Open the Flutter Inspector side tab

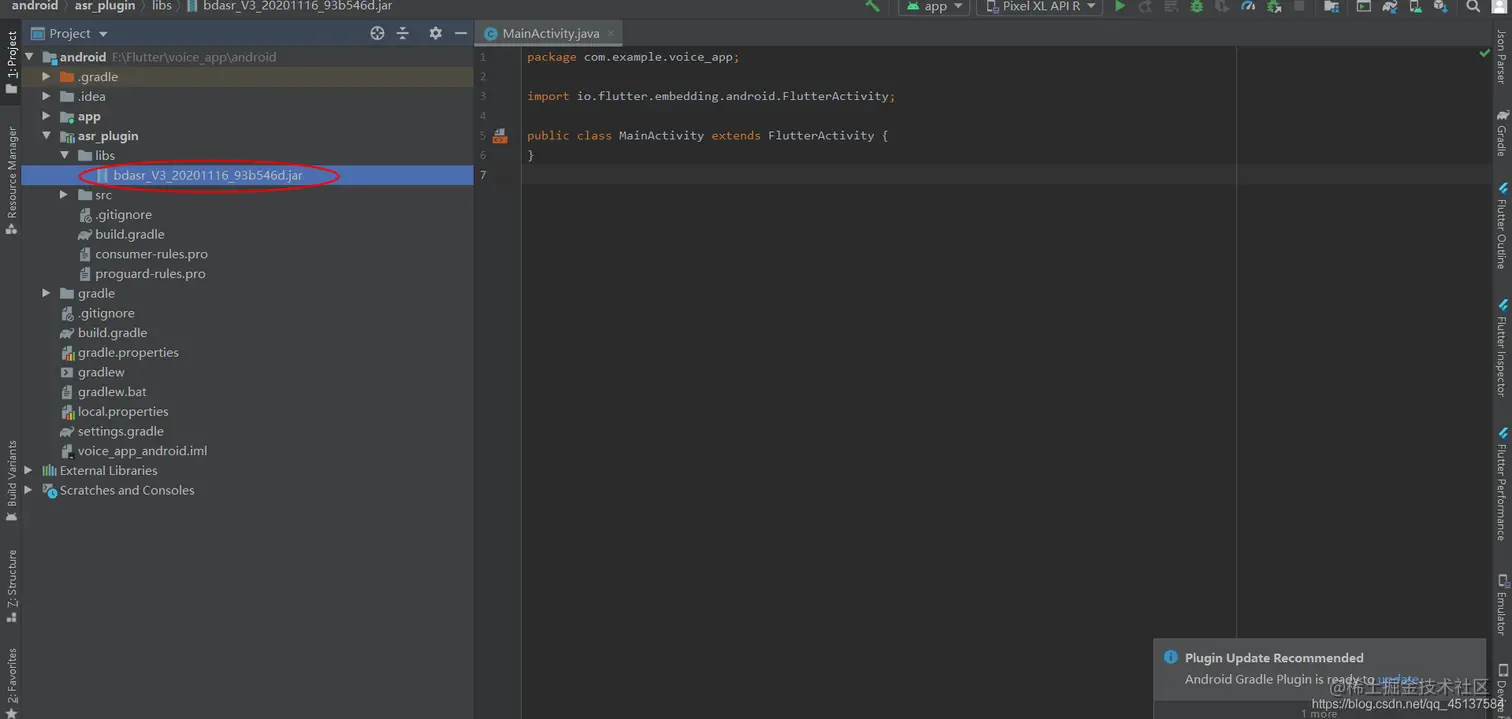point(1501,349)
